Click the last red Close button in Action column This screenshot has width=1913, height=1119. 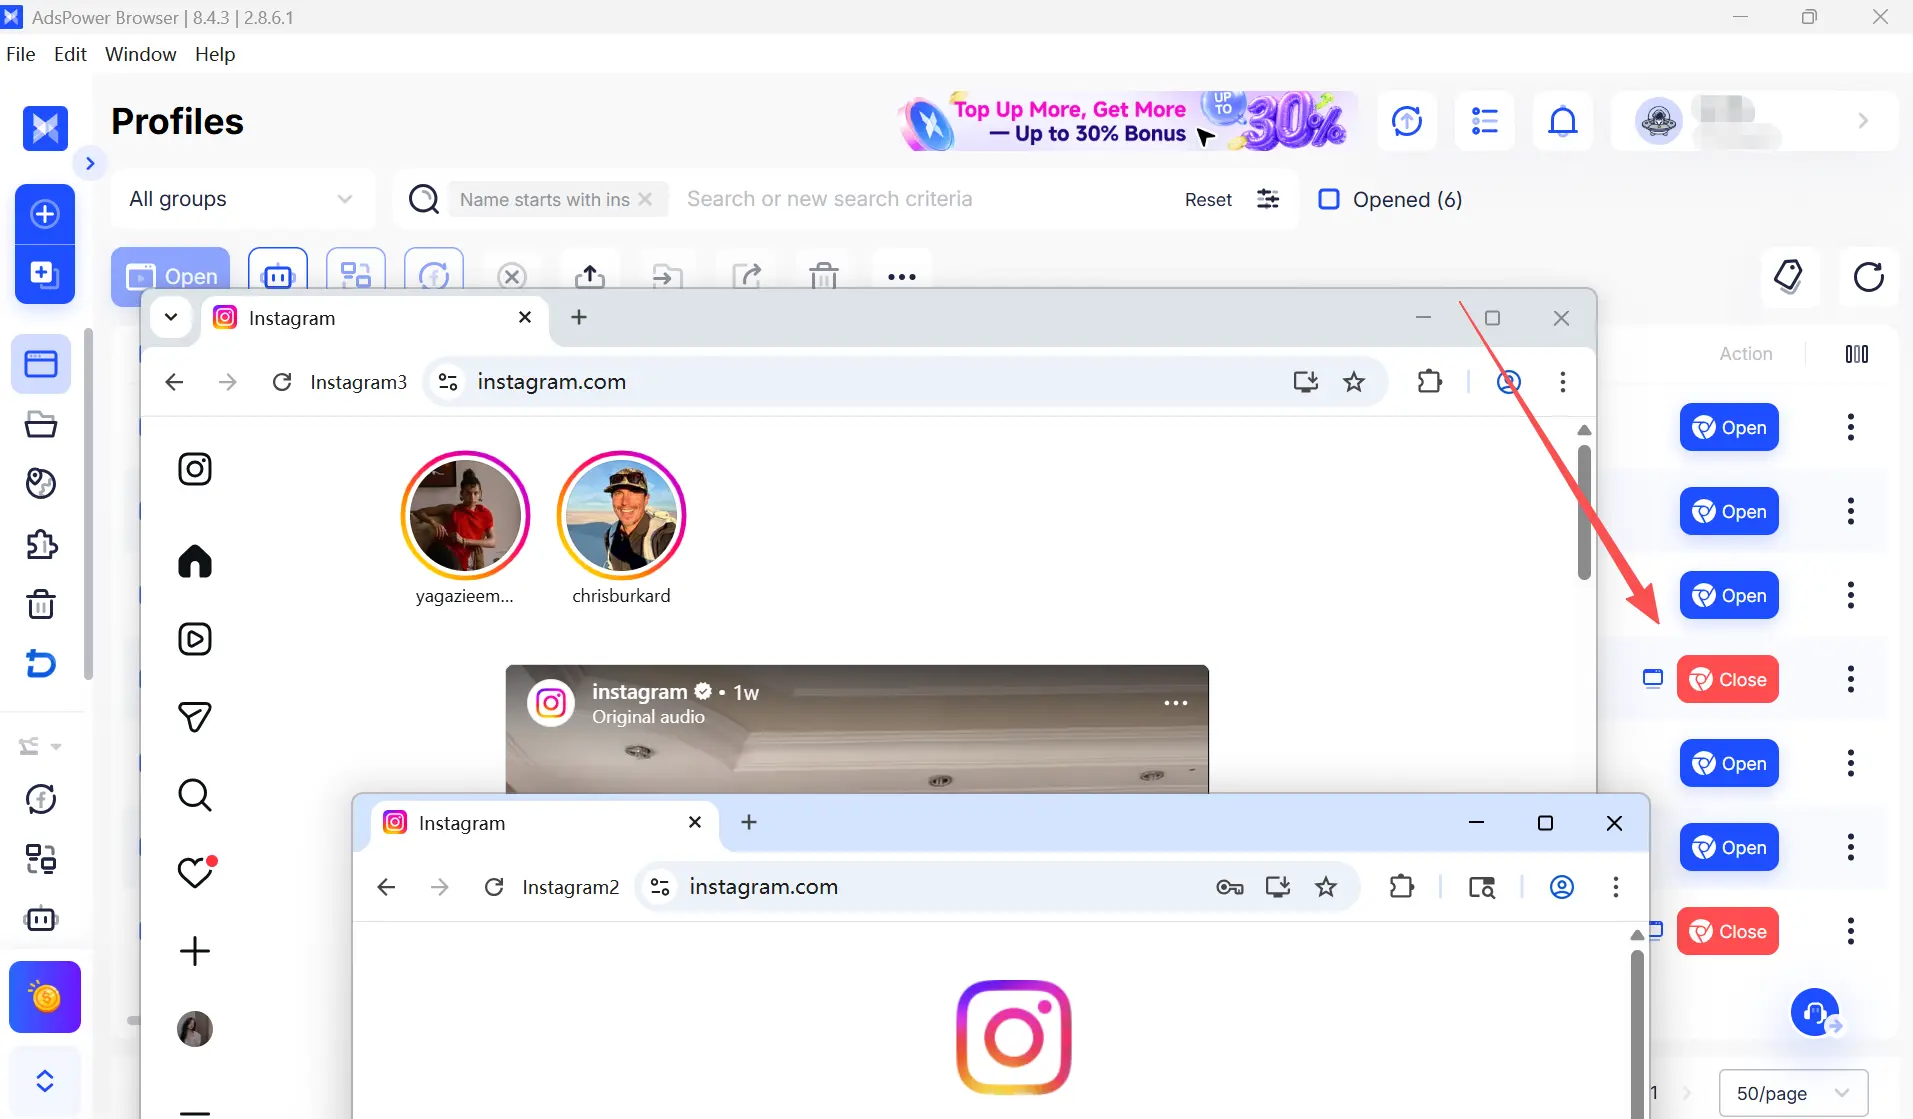(x=1728, y=931)
